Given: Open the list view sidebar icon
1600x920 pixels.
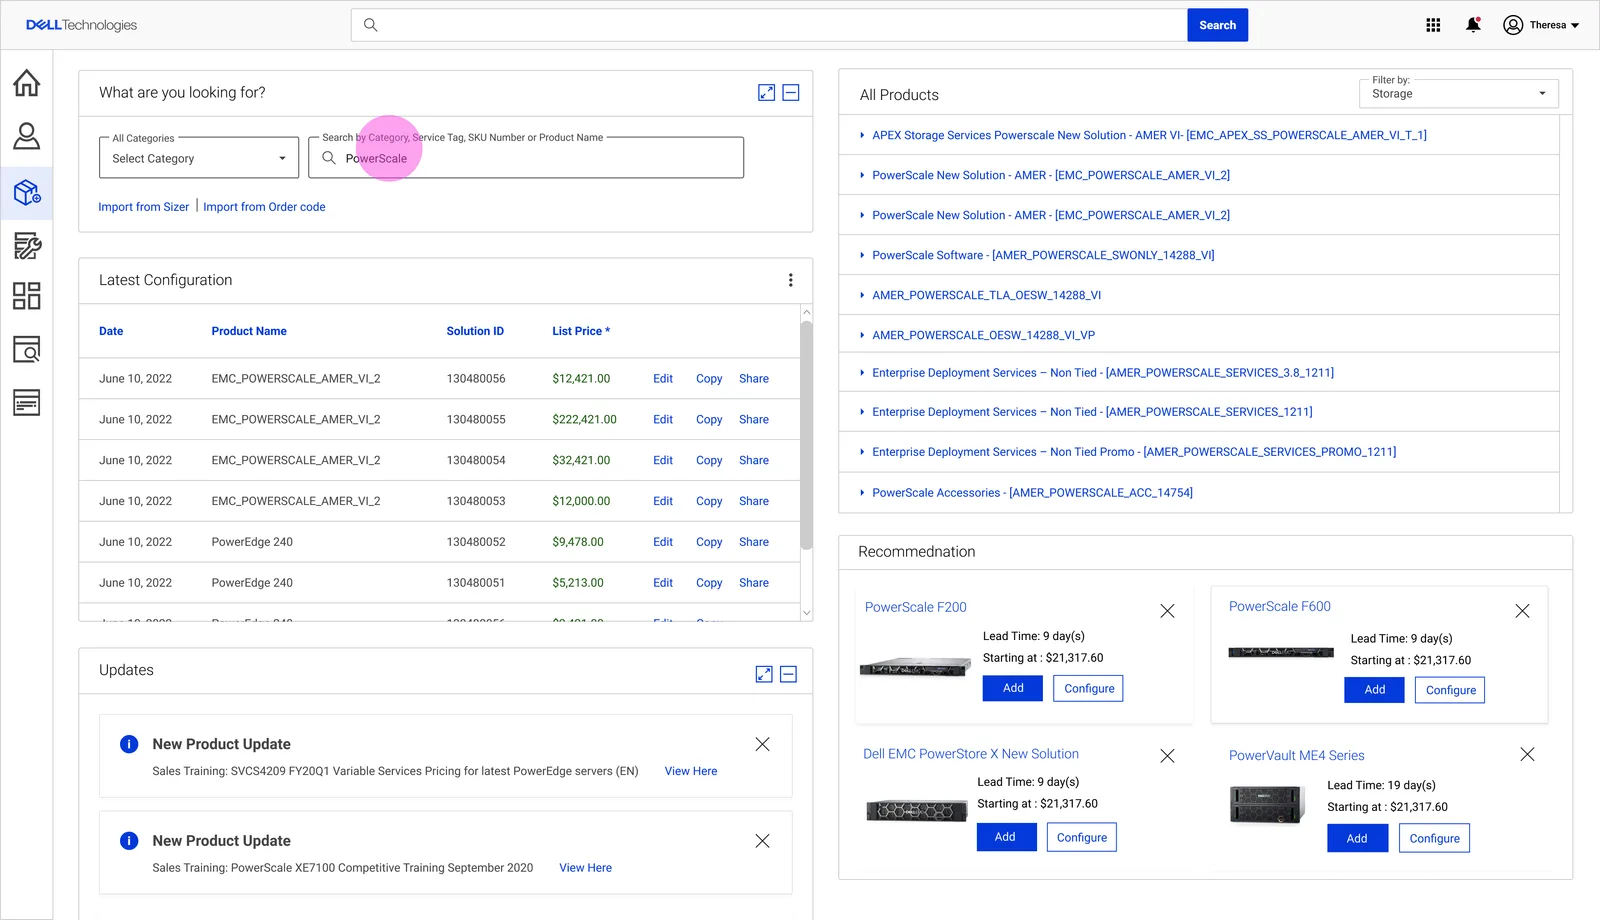Looking at the screenshot, I should click(27, 402).
